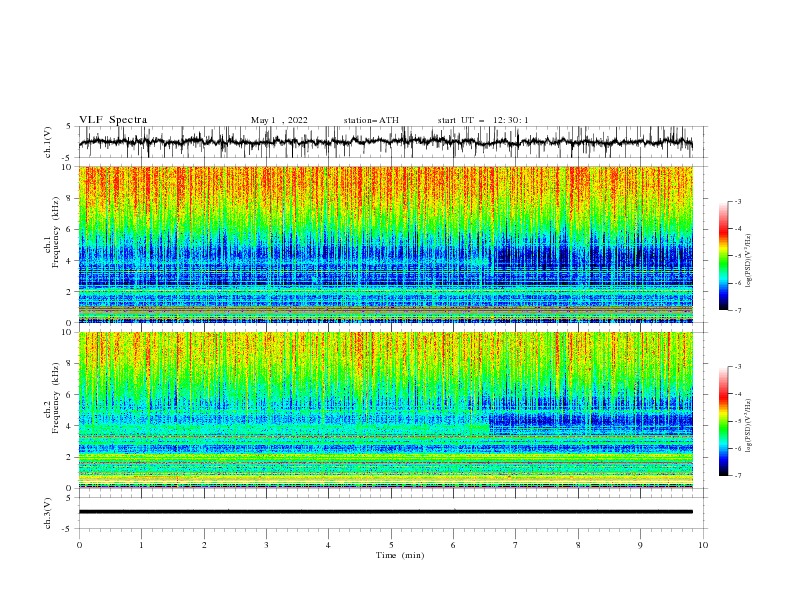Image resolution: width=792 pixels, height=612 pixels.
Task: Click the ch.1 'Frequency (kHz)' axis label
Action: pyautogui.click(x=56, y=233)
